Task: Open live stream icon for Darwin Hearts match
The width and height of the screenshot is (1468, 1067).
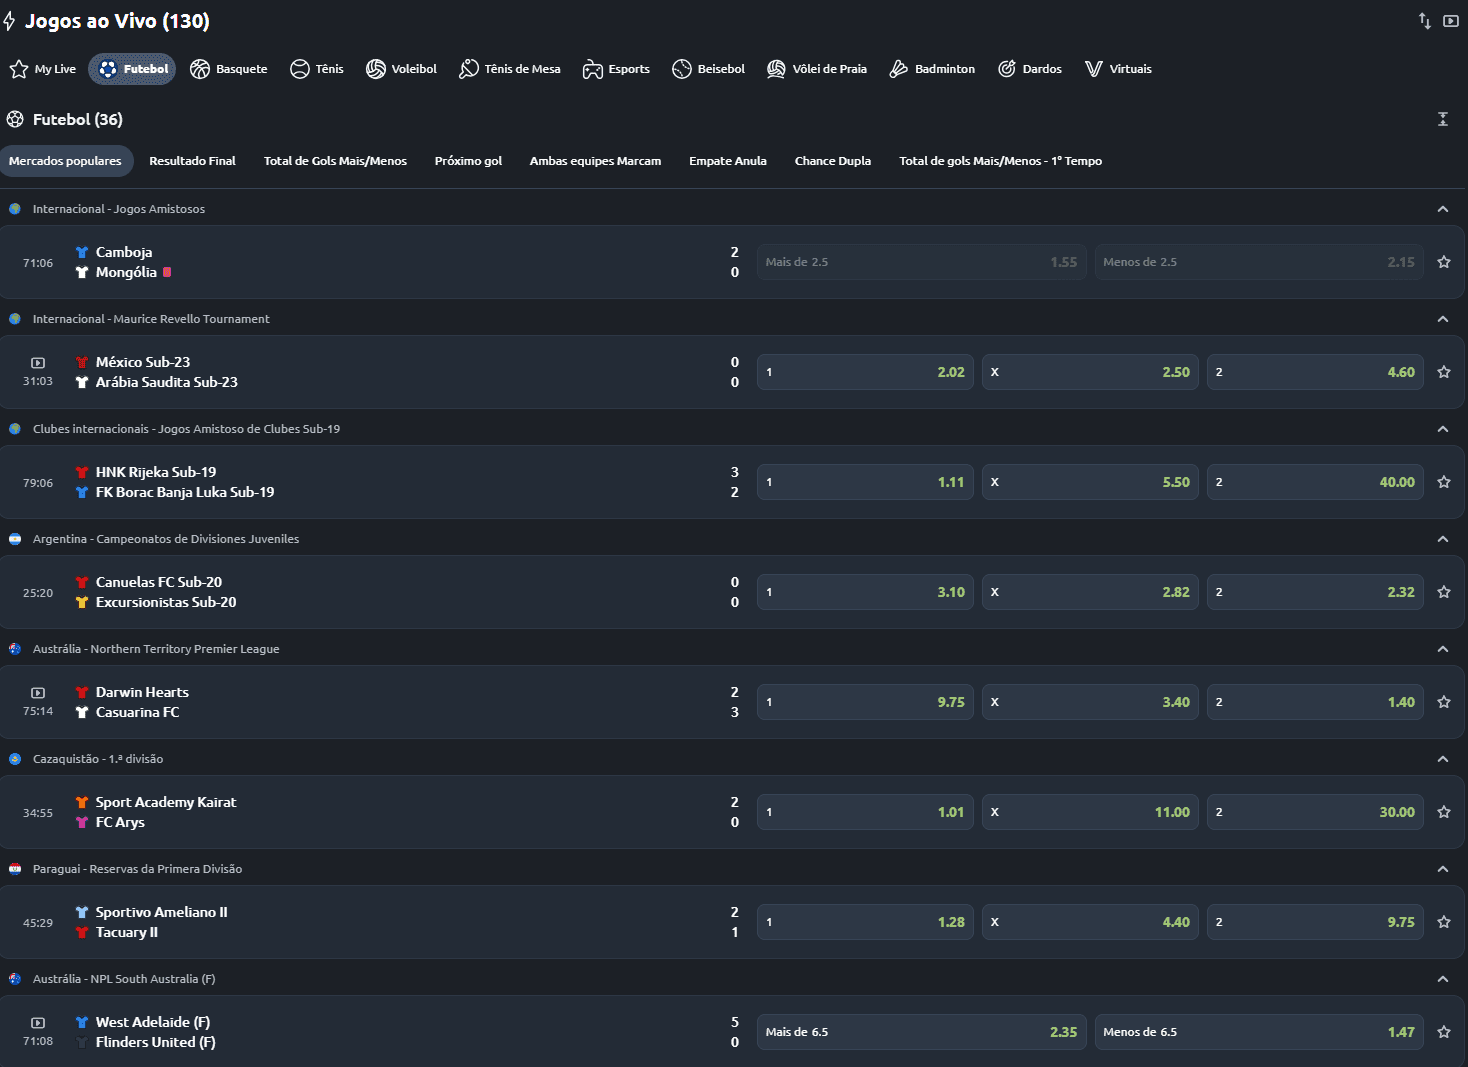Action: [x=38, y=692]
